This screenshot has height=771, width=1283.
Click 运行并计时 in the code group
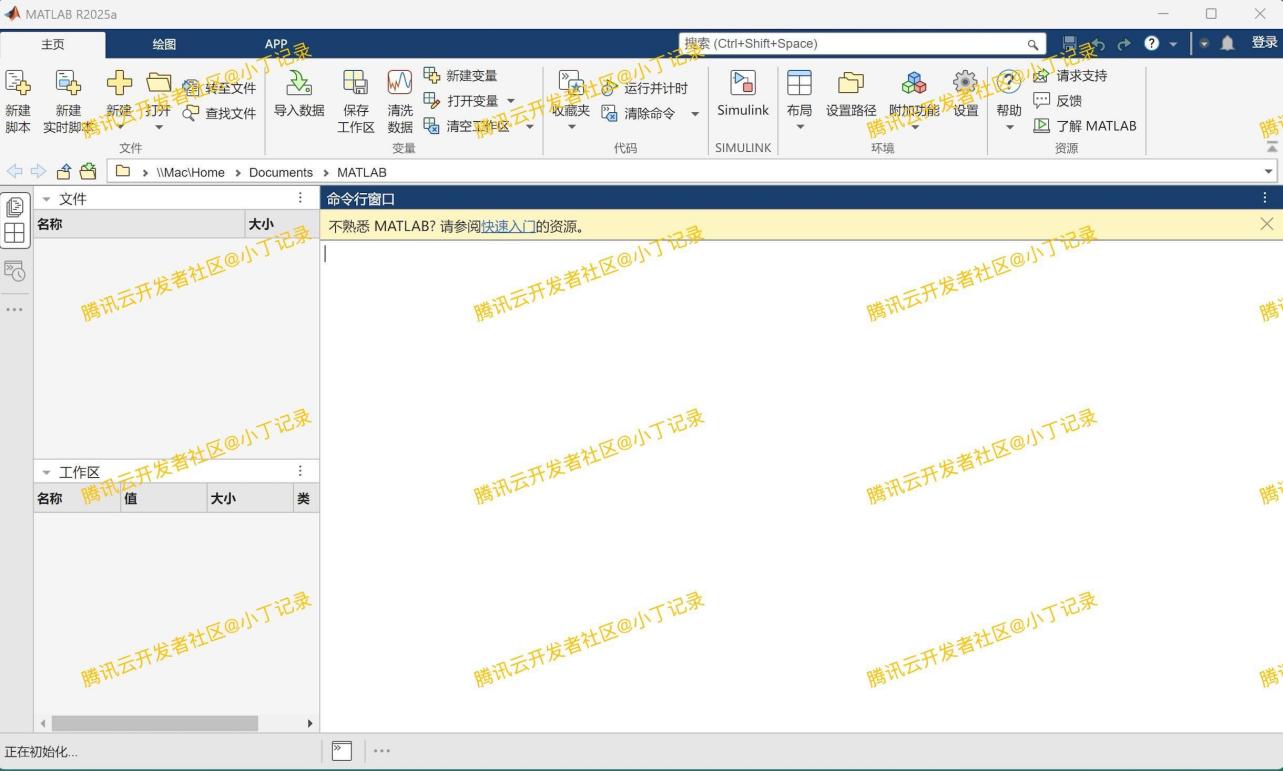(645, 88)
